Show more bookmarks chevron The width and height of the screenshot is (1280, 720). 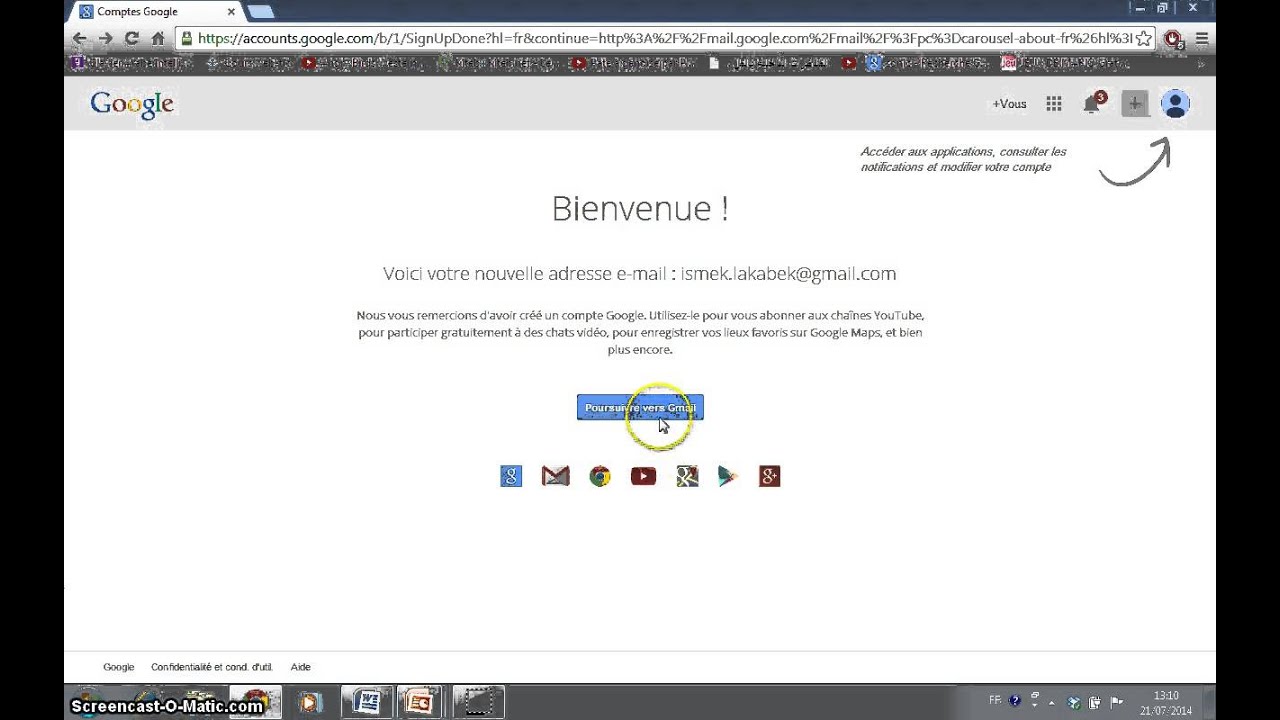[x=1203, y=63]
